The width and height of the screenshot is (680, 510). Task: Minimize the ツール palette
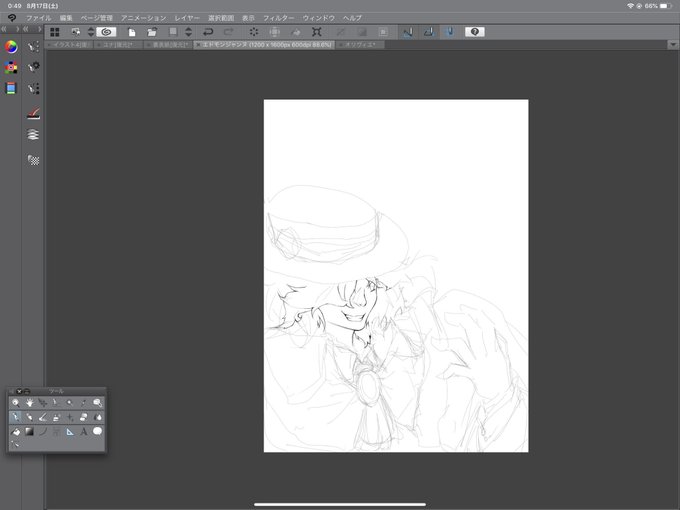coord(26,391)
